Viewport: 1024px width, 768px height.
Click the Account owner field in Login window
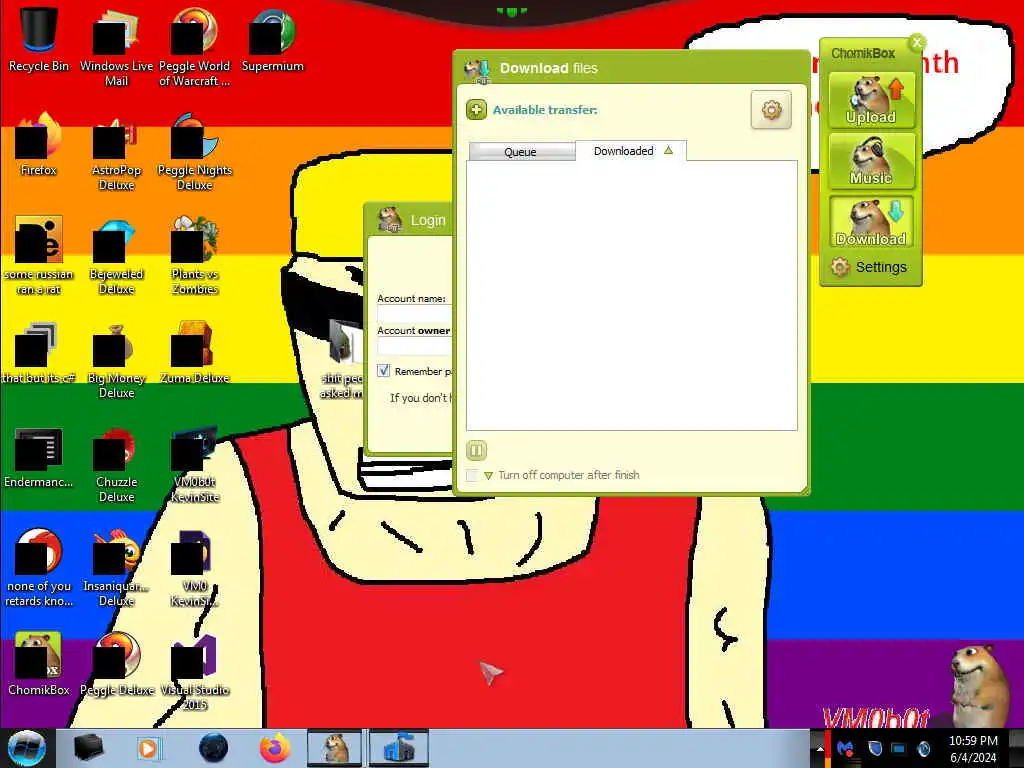(415, 346)
